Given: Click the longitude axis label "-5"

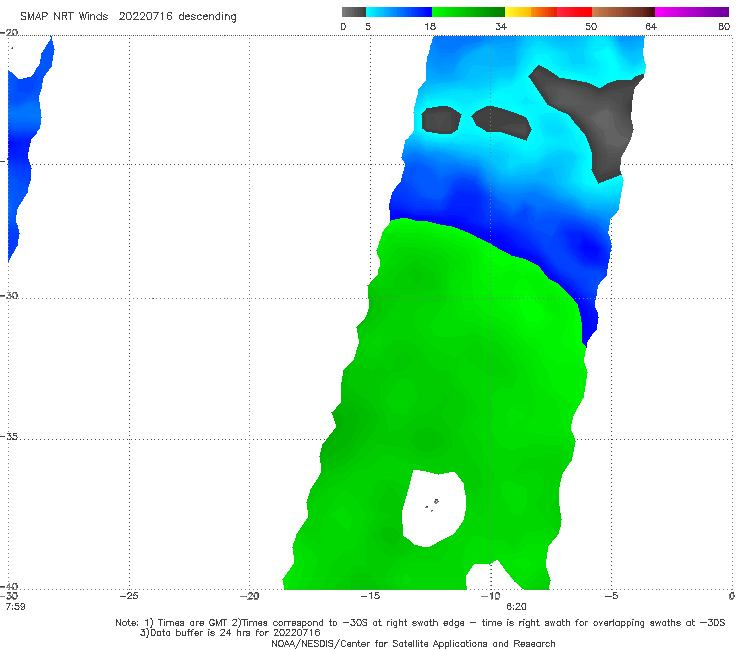Looking at the screenshot, I should [611, 596].
